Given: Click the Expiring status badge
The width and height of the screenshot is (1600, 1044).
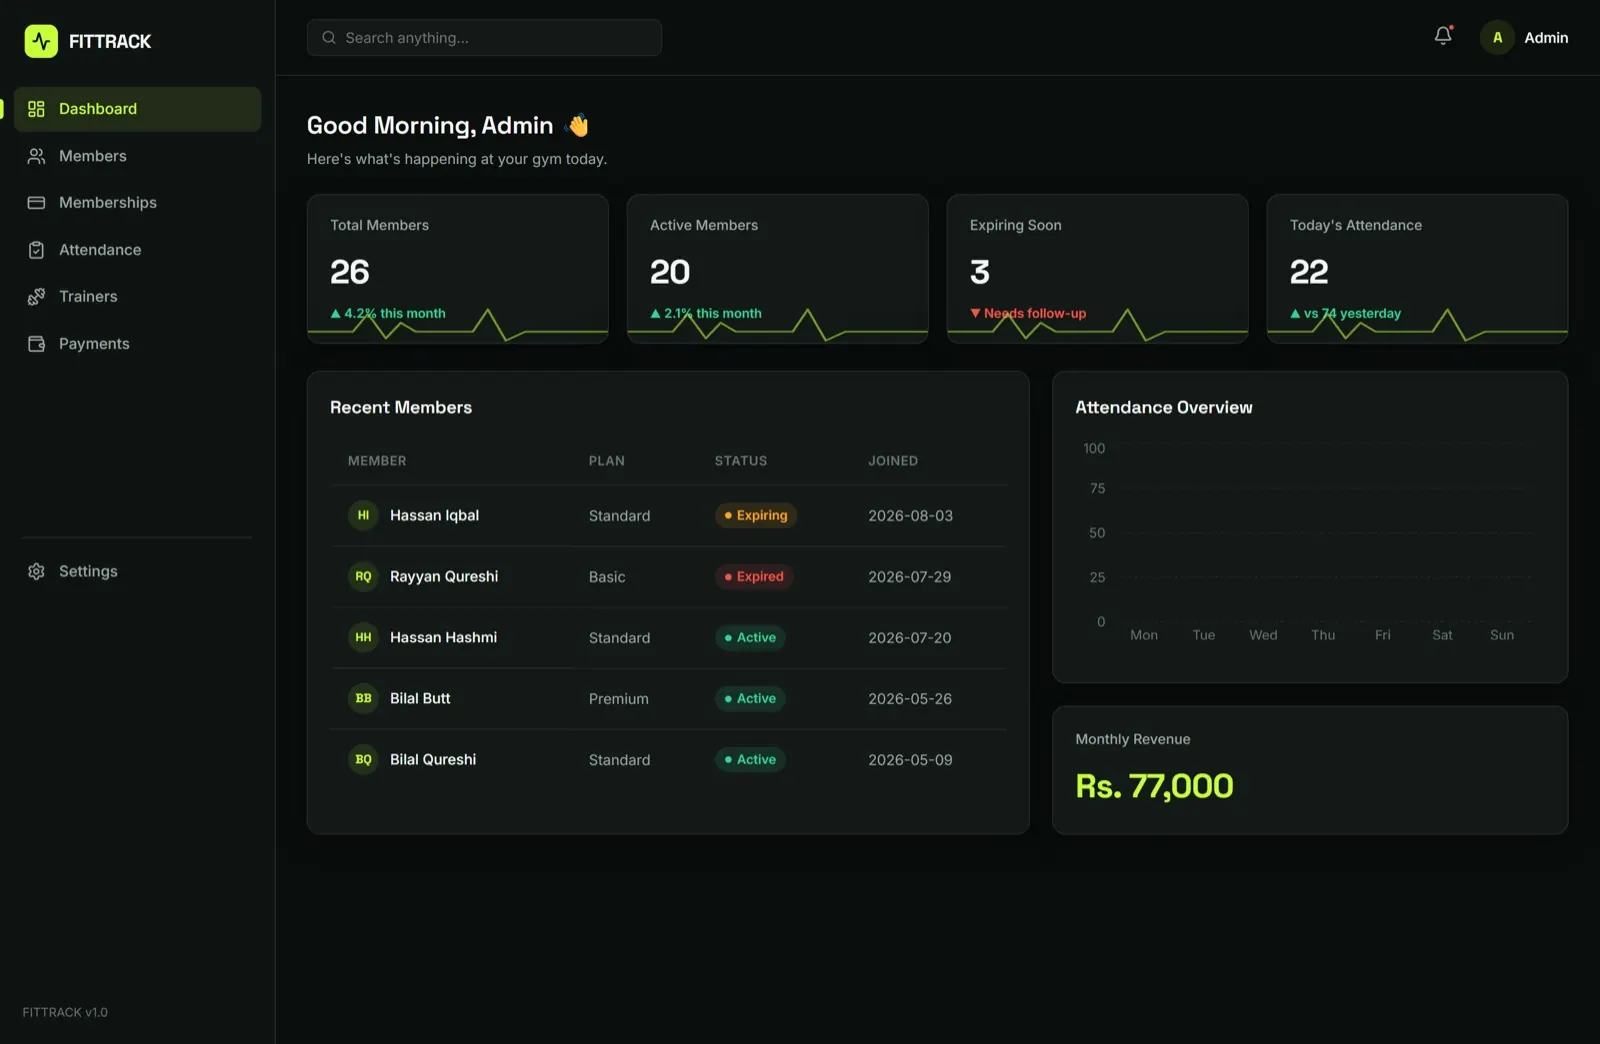Looking at the screenshot, I should (x=756, y=515).
